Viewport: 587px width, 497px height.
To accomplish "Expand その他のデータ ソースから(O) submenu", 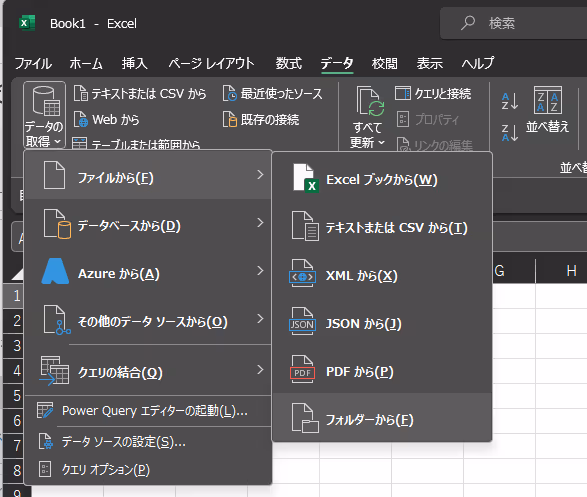I will tap(147, 320).
